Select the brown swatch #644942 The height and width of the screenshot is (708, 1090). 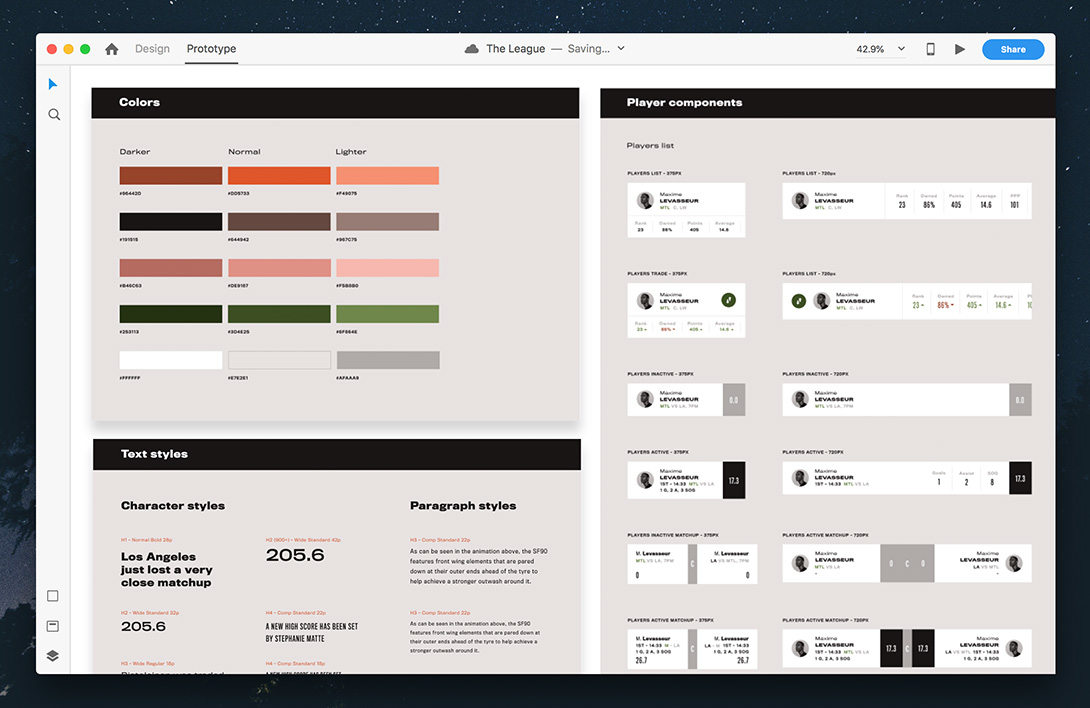279,221
